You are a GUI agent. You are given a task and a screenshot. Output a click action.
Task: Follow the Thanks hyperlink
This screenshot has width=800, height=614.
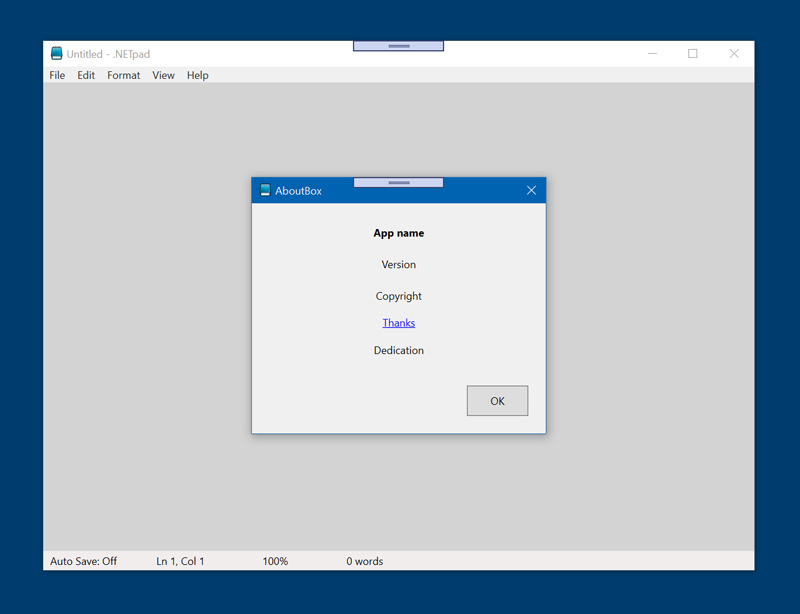(x=398, y=323)
